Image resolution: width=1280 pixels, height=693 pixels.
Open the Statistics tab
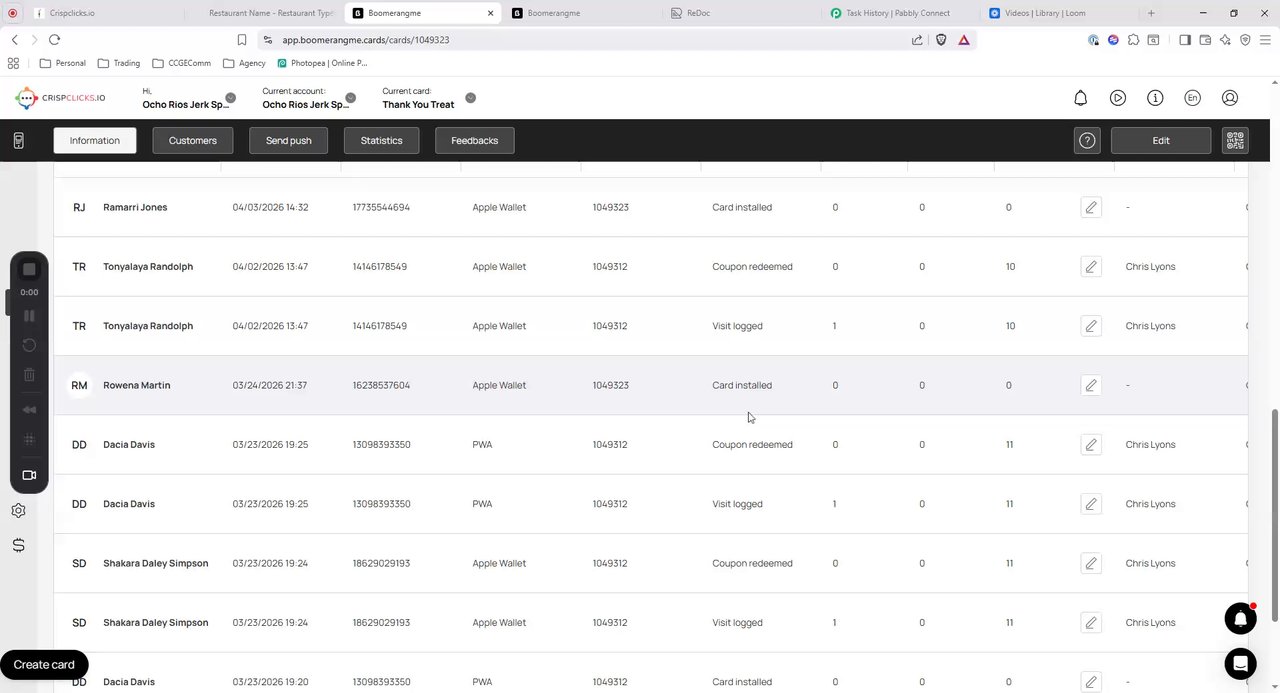click(x=382, y=141)
